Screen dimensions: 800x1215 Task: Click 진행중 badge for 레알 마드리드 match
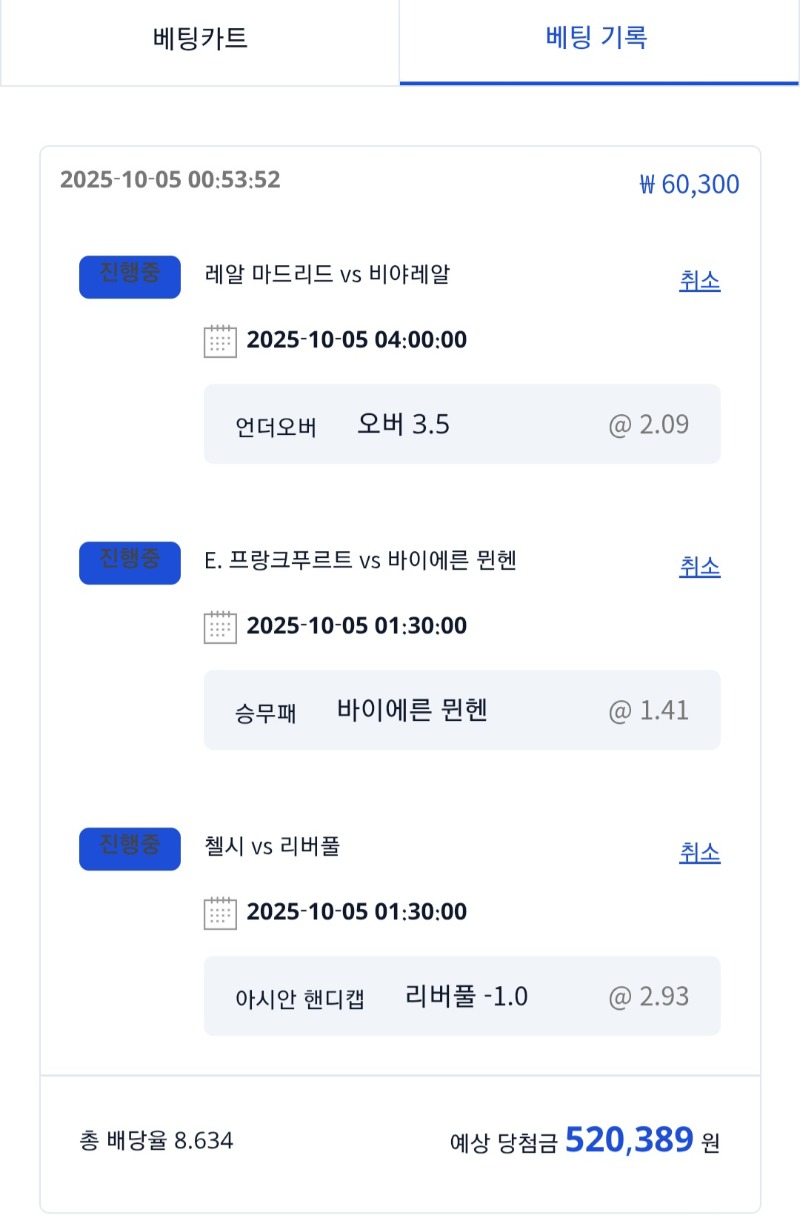[130, 277]
